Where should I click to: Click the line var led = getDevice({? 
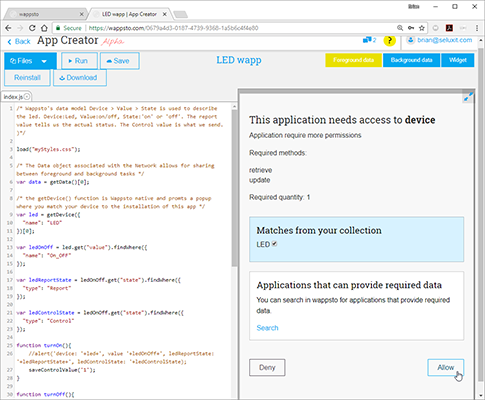(x=48, y=214)
